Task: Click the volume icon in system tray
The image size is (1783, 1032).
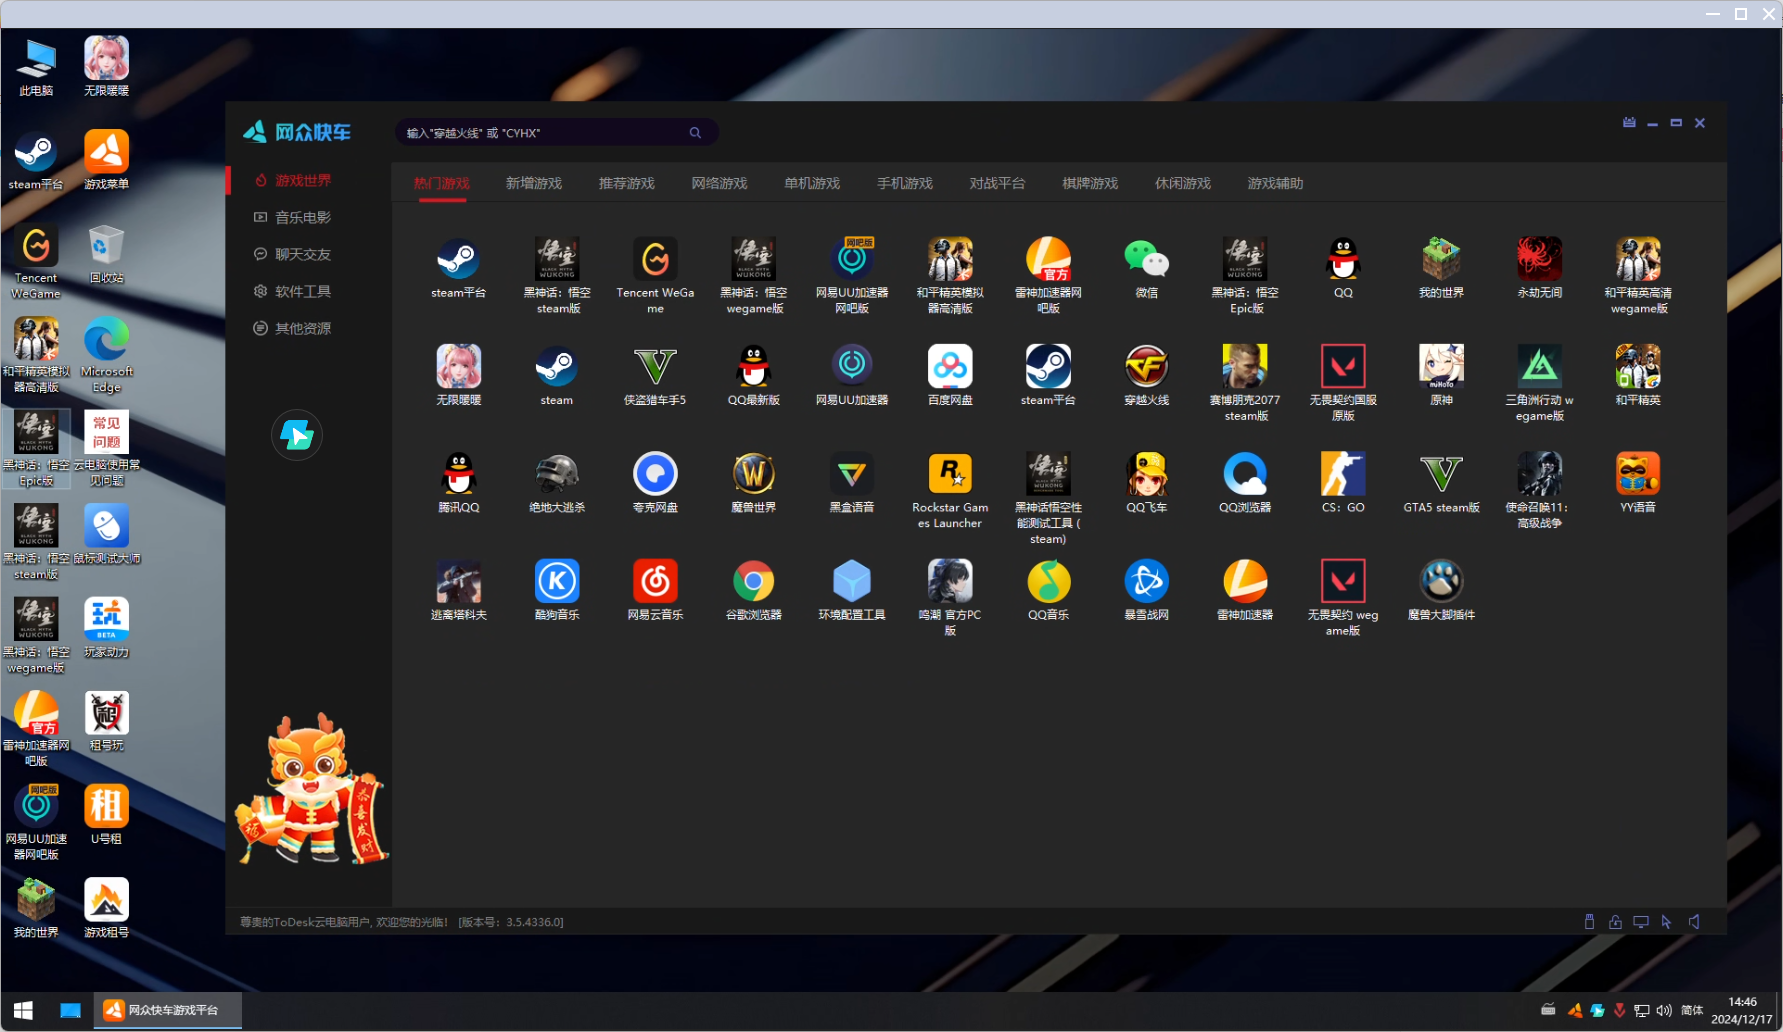Action: (x=1663, y=1010)
